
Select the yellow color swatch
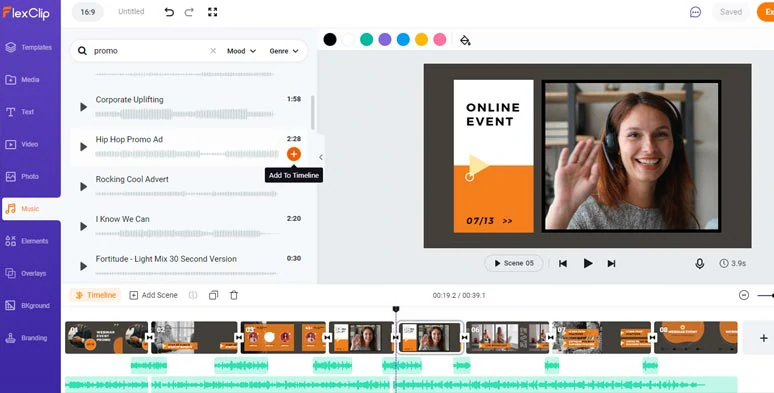click(x=421, y=39)
